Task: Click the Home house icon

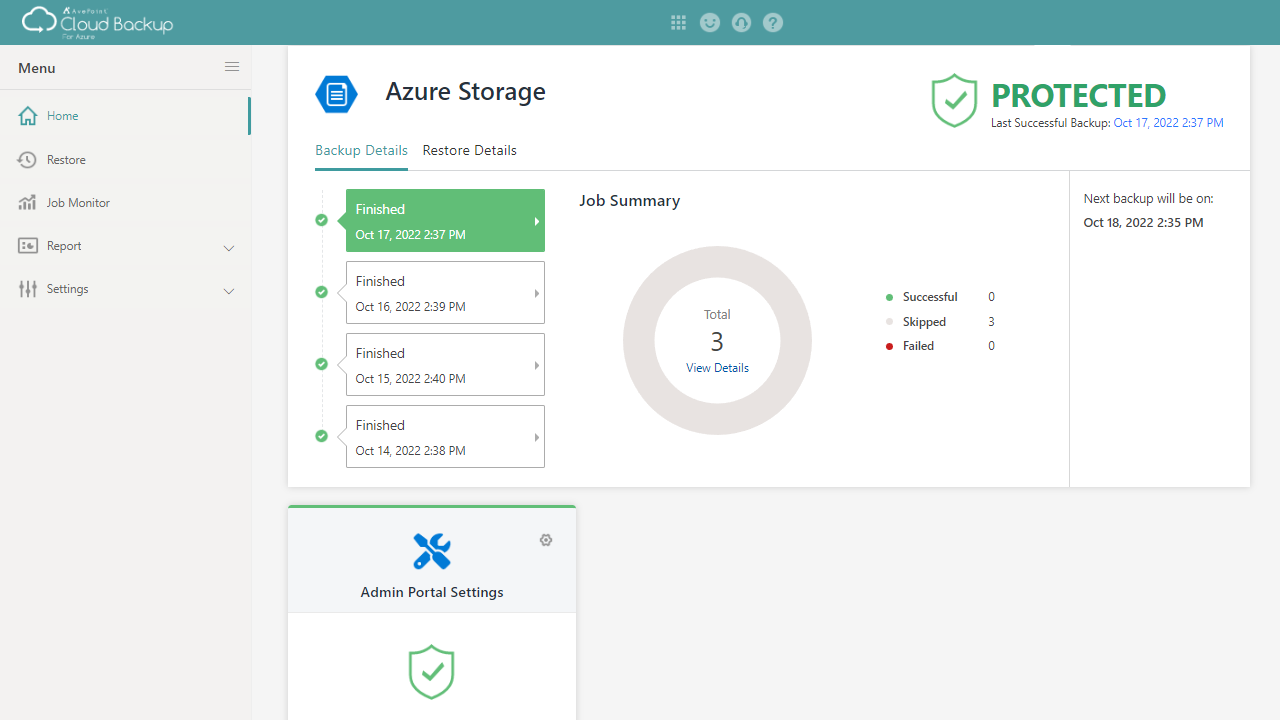Action: pyautogui.click(x=28, y=116)
